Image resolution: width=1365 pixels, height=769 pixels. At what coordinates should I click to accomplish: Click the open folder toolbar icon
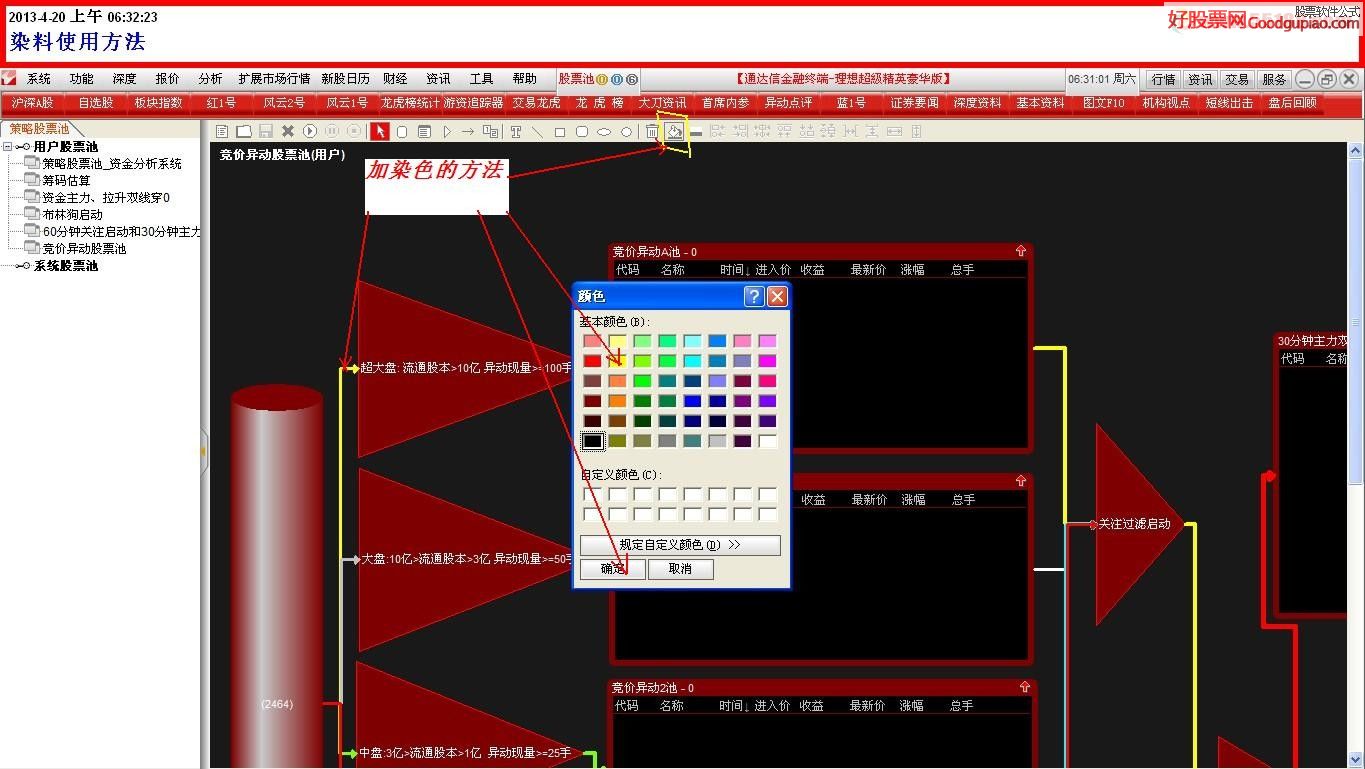(244, 131)
